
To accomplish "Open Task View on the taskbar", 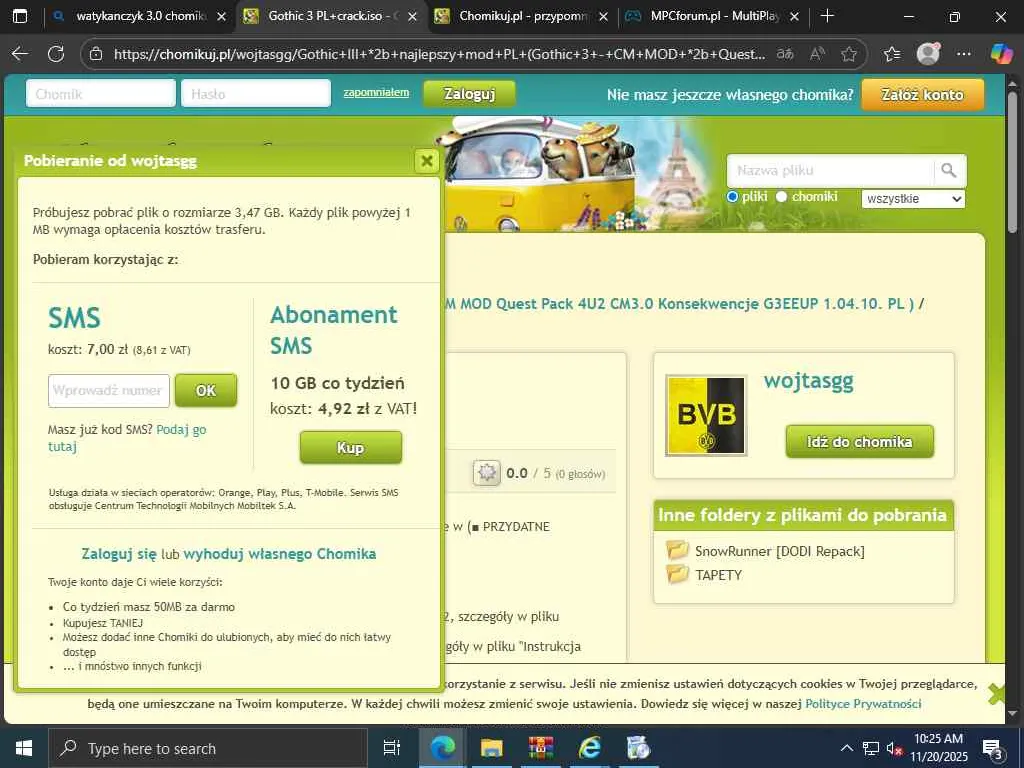I will [391, 748].
